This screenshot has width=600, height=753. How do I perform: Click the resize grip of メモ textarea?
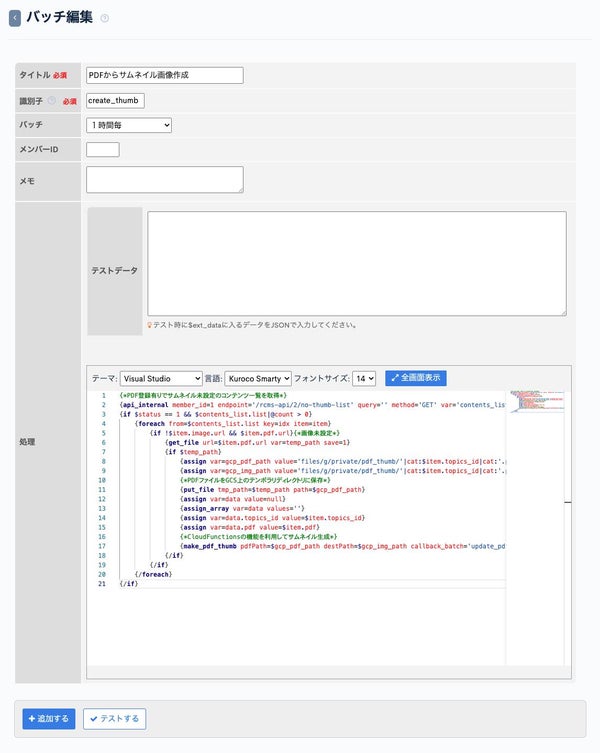pyautogui.click(x=241, y=190)
